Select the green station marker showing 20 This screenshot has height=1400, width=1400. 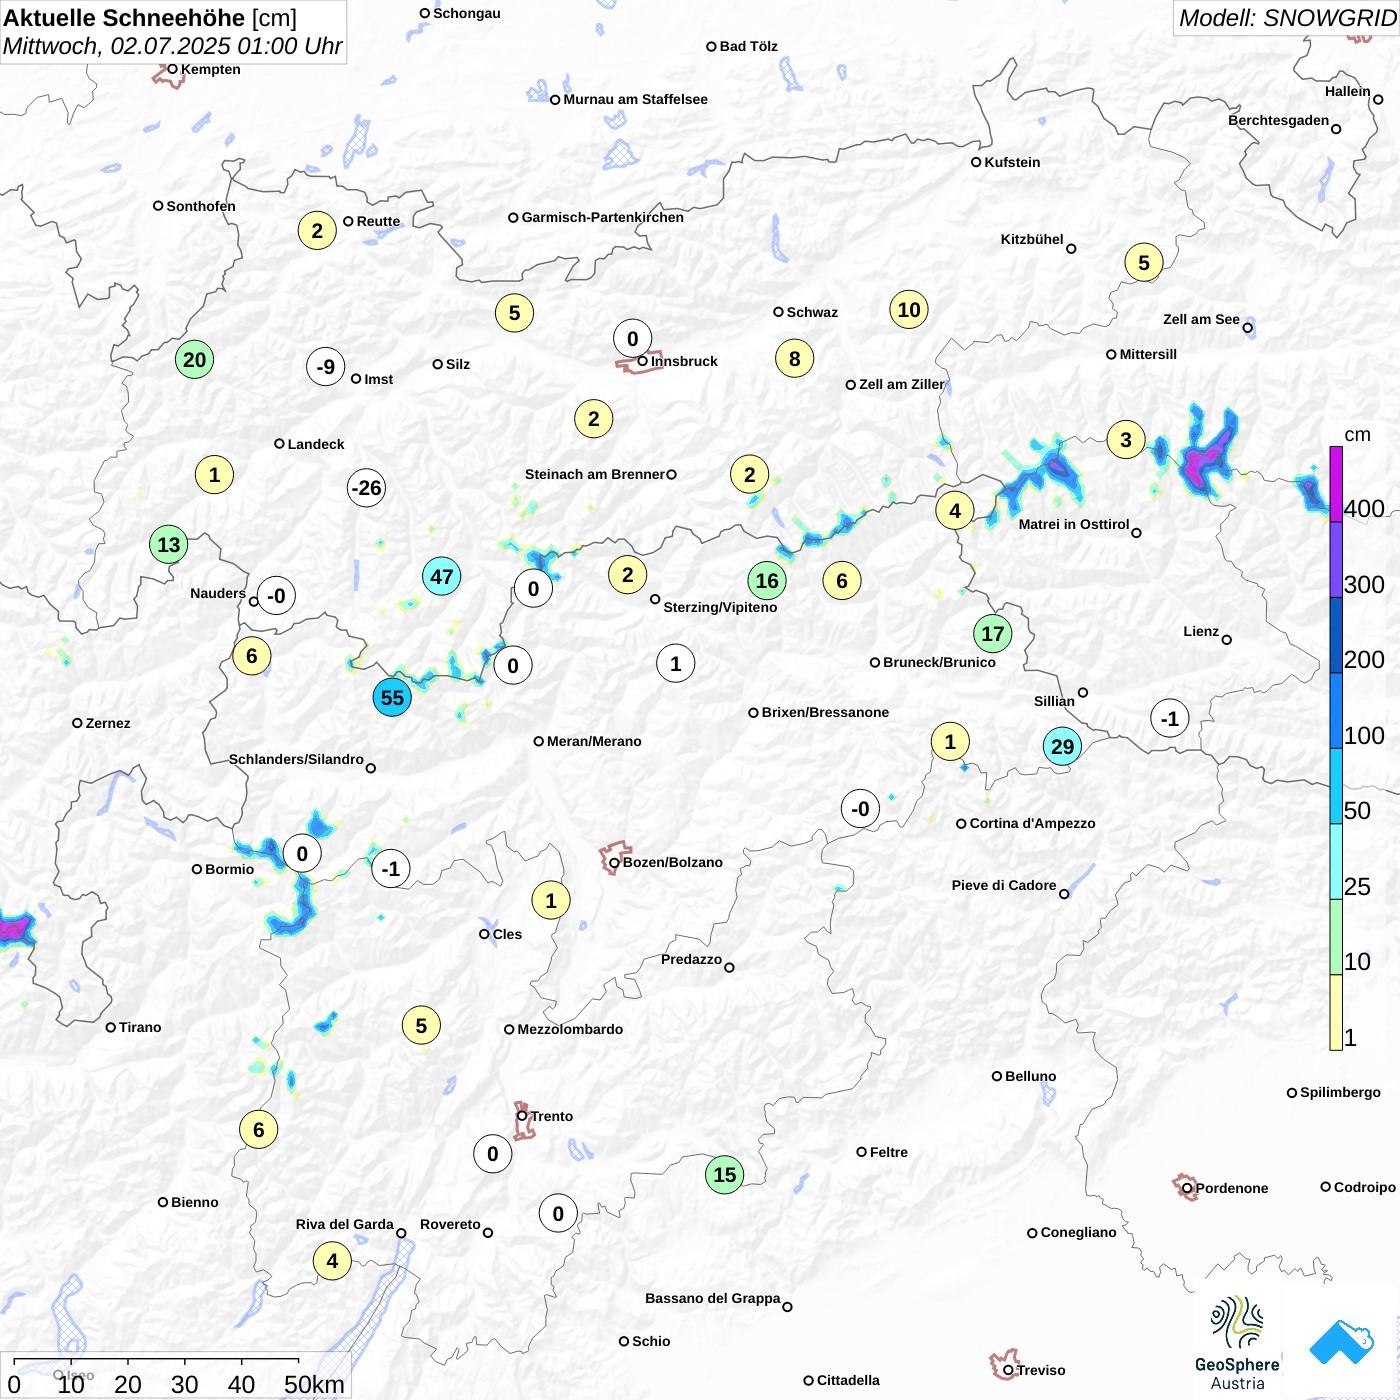click(195, 360)
